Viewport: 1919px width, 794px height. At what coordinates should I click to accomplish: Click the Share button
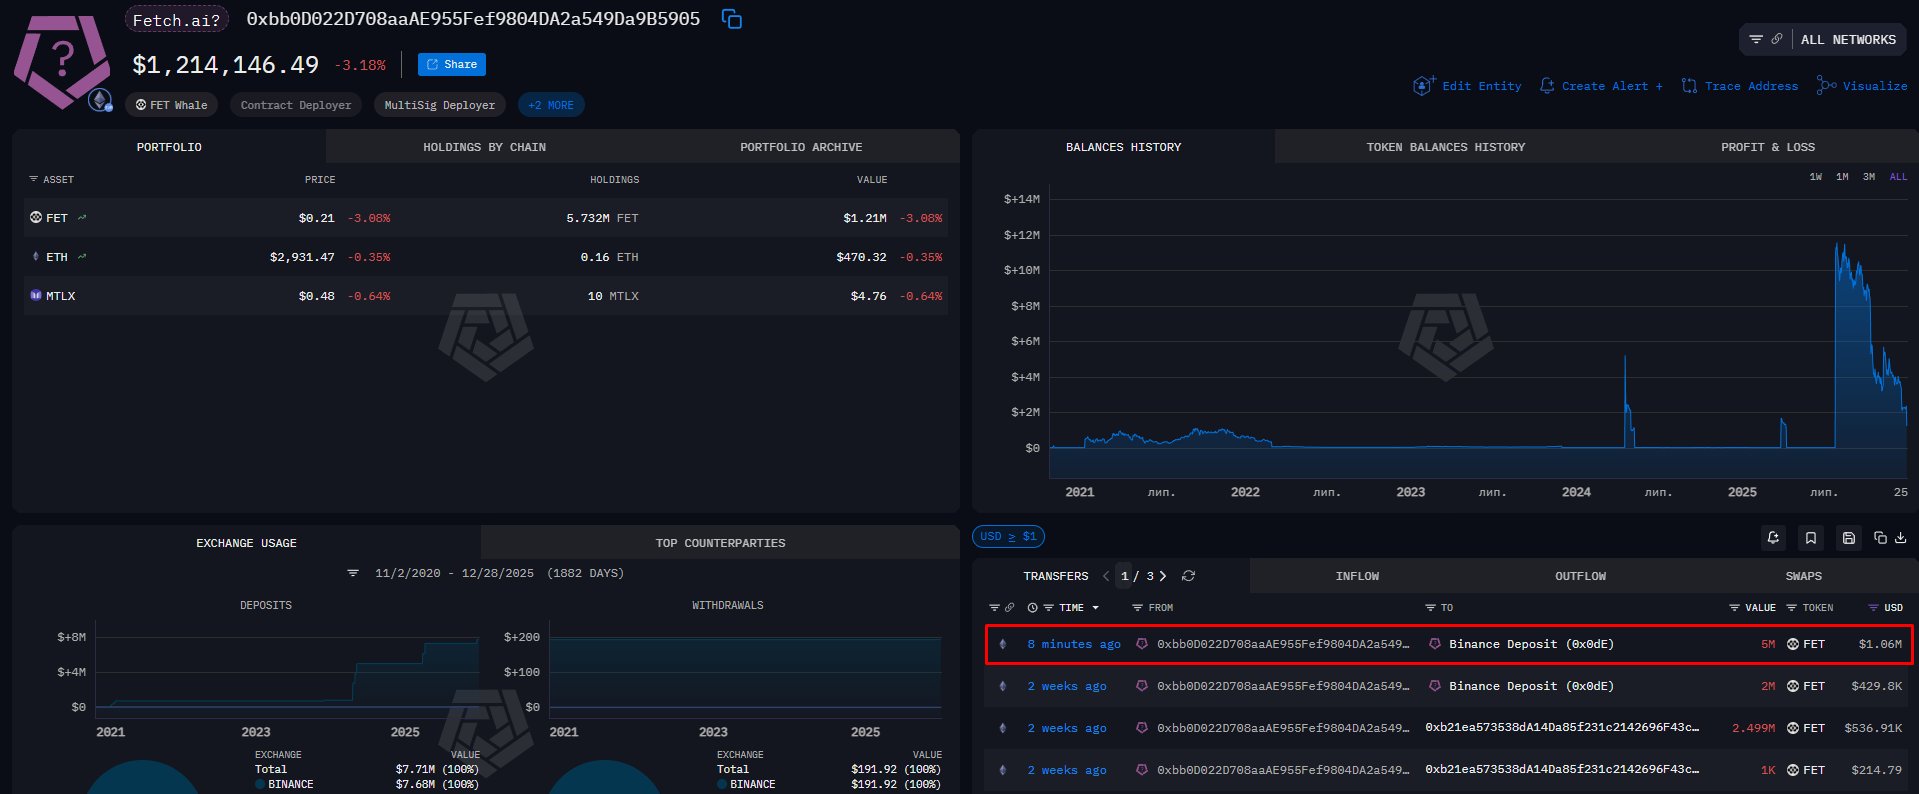coord(451,64)
